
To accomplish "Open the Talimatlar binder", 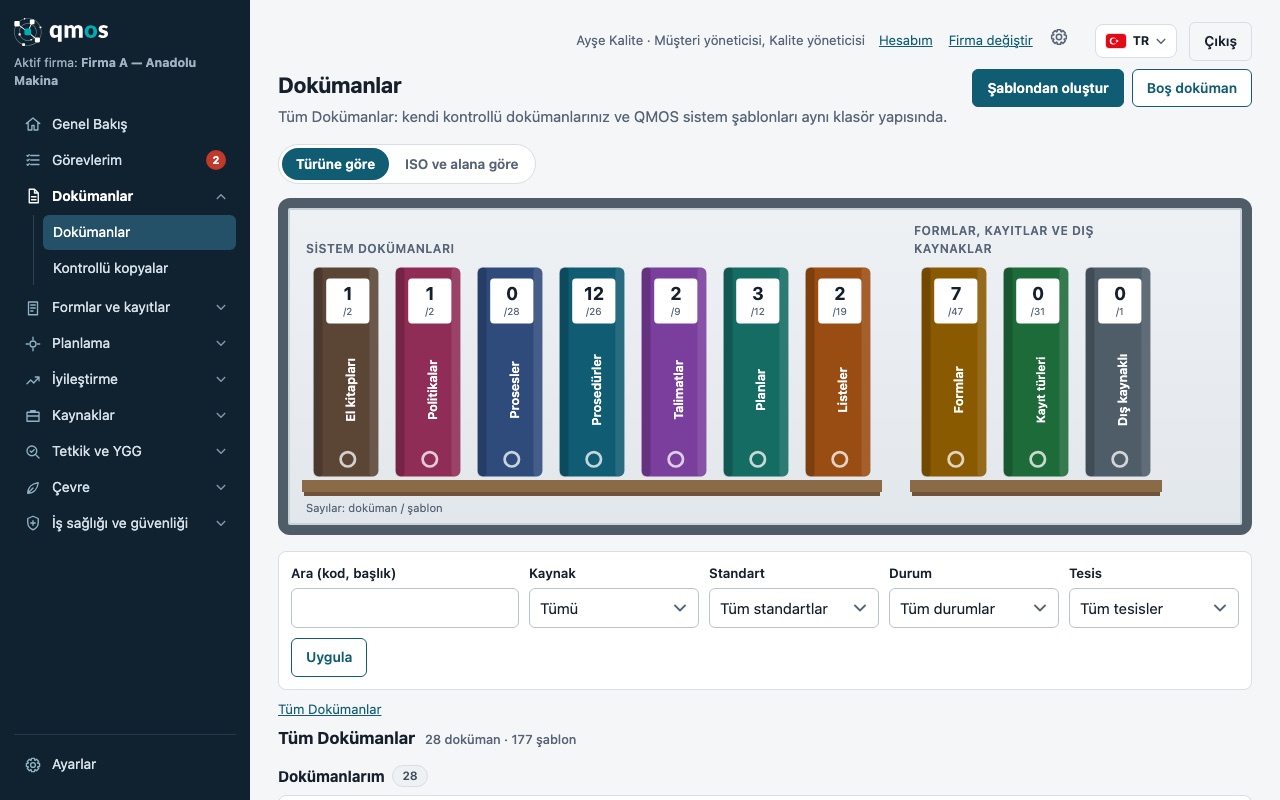I will click(x=674, y=372).
